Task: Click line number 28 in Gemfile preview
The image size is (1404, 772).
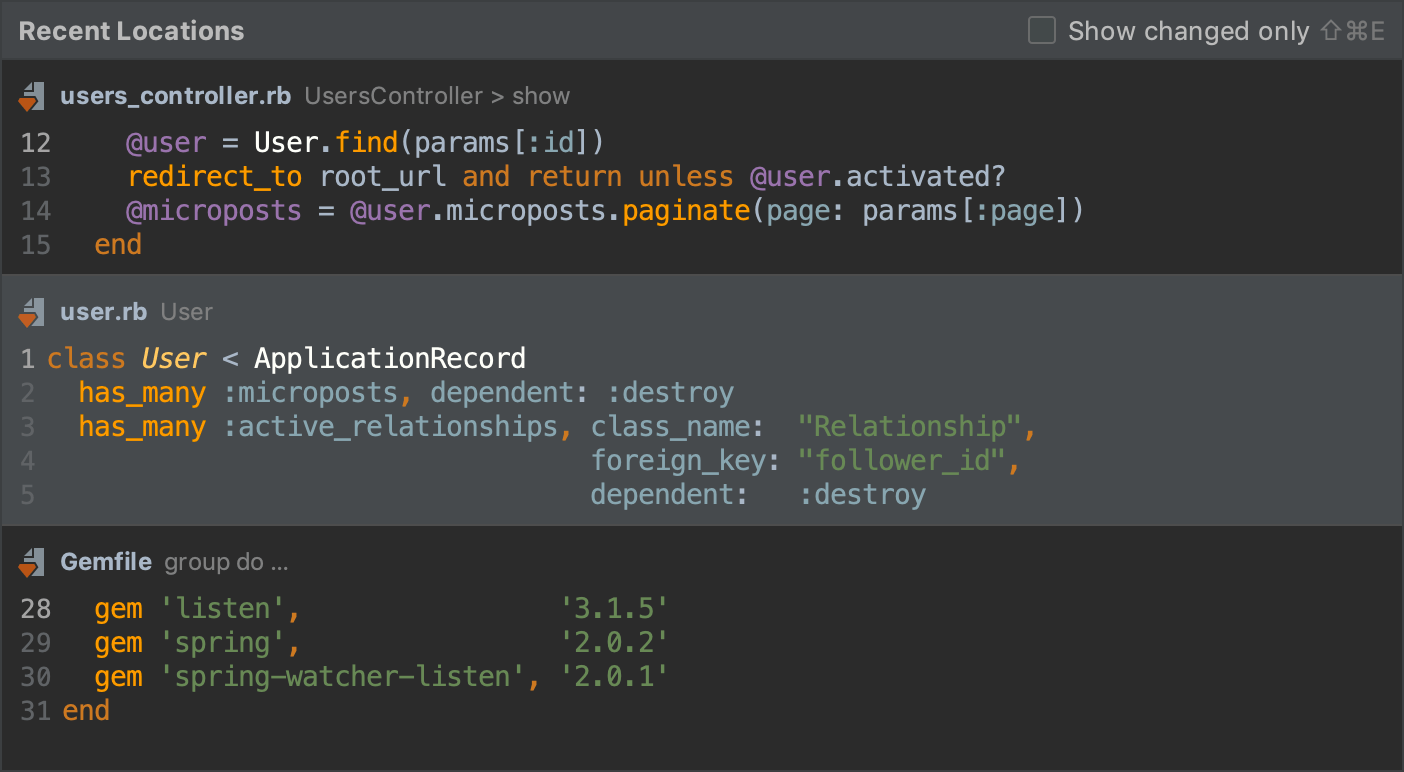Action: [x=36, y=608]
